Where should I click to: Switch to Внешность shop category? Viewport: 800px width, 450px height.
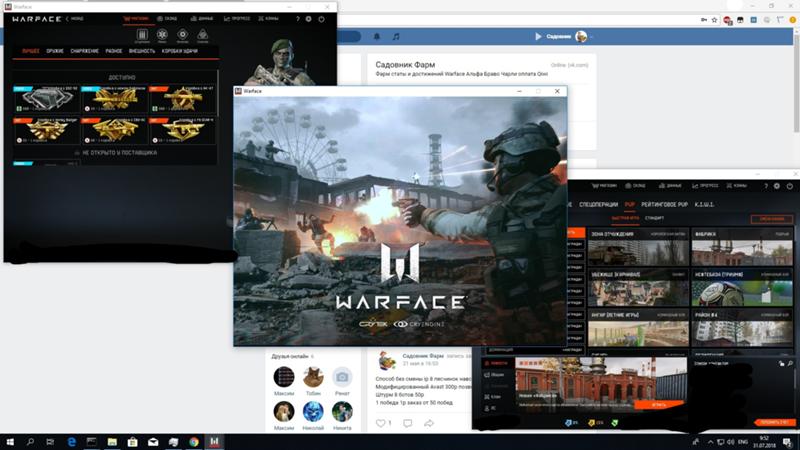click(x=142, y=51)
